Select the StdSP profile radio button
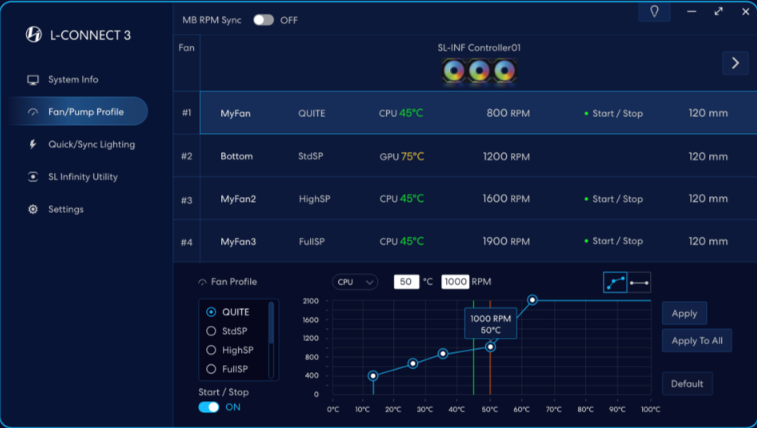Screen dimensions: 757x428 point(211,331)
